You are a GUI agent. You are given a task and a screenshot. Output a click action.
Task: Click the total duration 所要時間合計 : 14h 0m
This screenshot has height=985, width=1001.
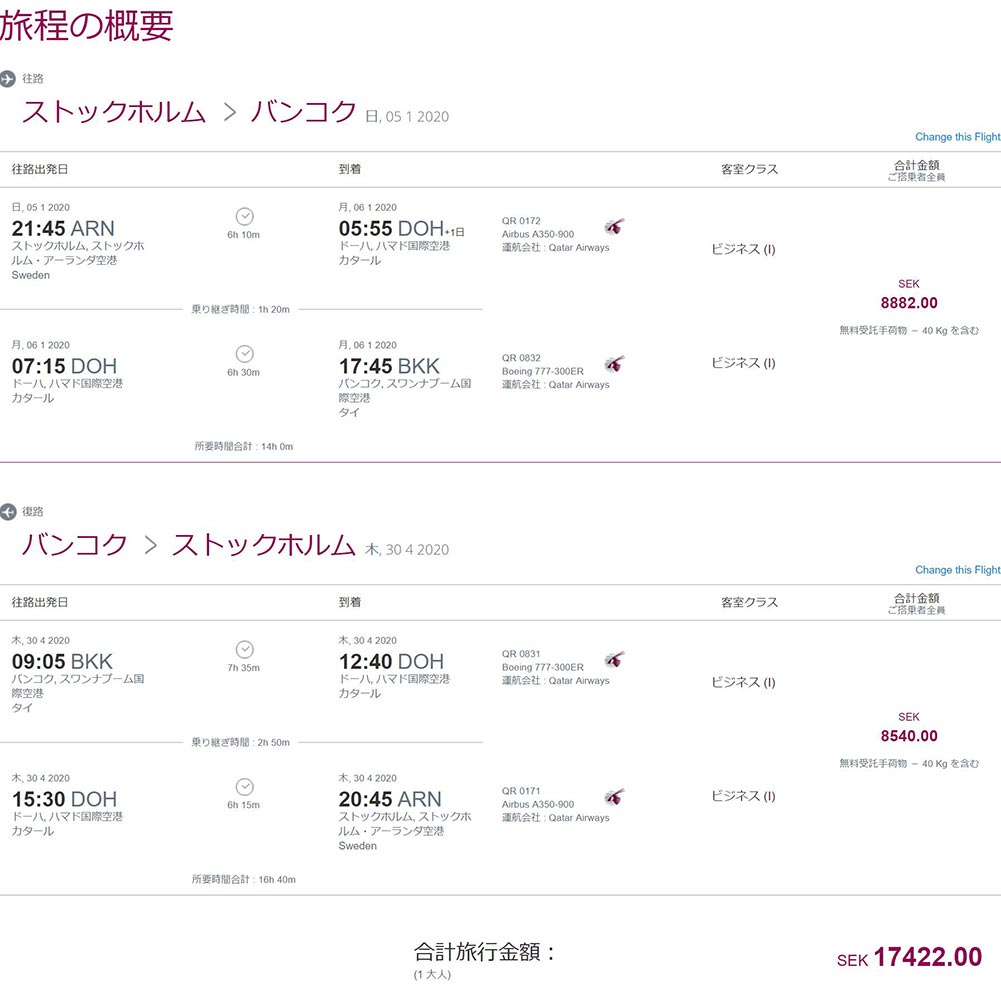coord(244,447)
